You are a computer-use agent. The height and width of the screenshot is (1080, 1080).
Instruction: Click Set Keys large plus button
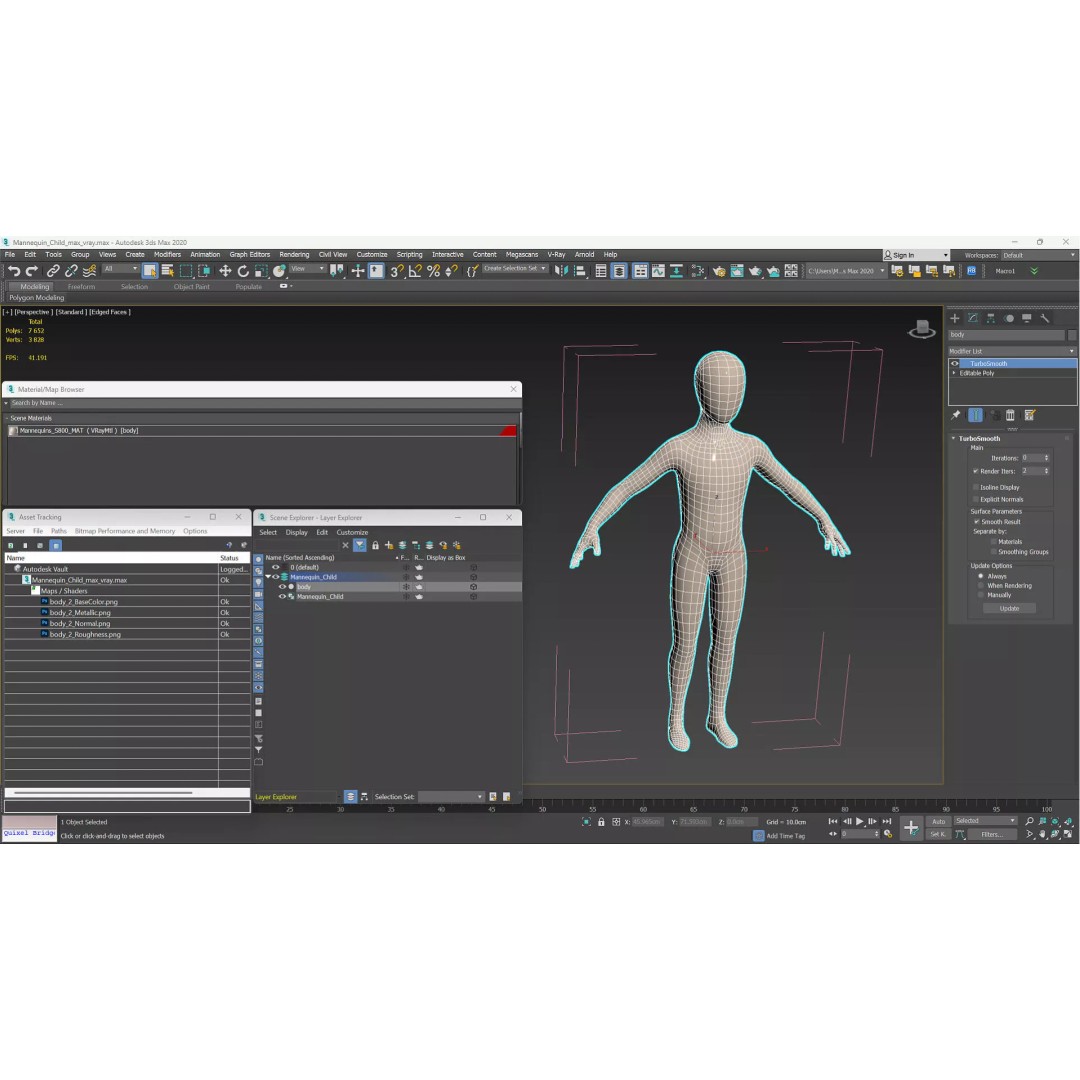tap(911, 828)
